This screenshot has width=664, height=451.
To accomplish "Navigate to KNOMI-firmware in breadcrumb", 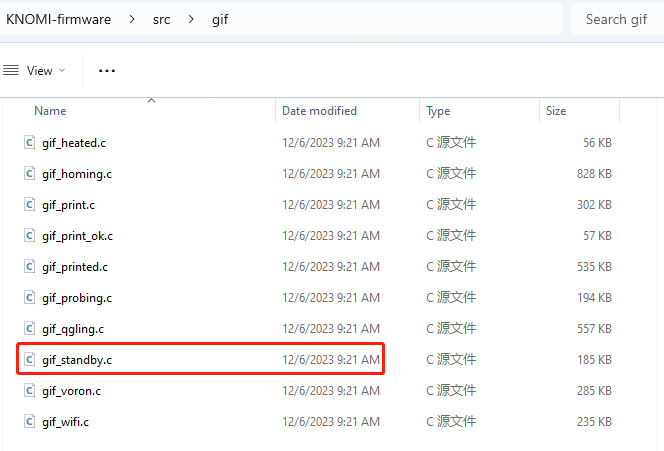I will 59,19.
